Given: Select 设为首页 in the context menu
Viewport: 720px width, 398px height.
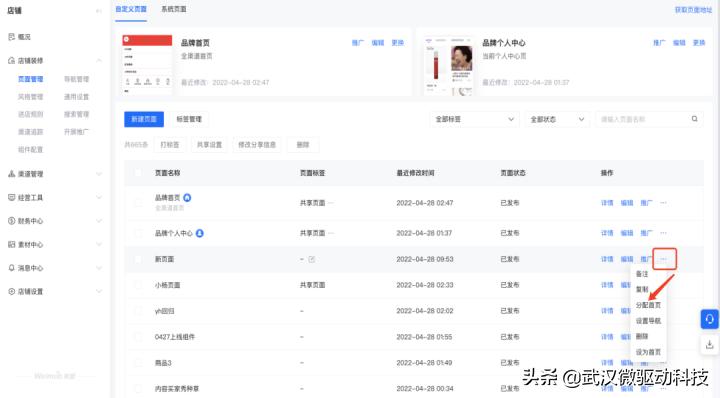Looking at the screenshot, I should point(648,352).
